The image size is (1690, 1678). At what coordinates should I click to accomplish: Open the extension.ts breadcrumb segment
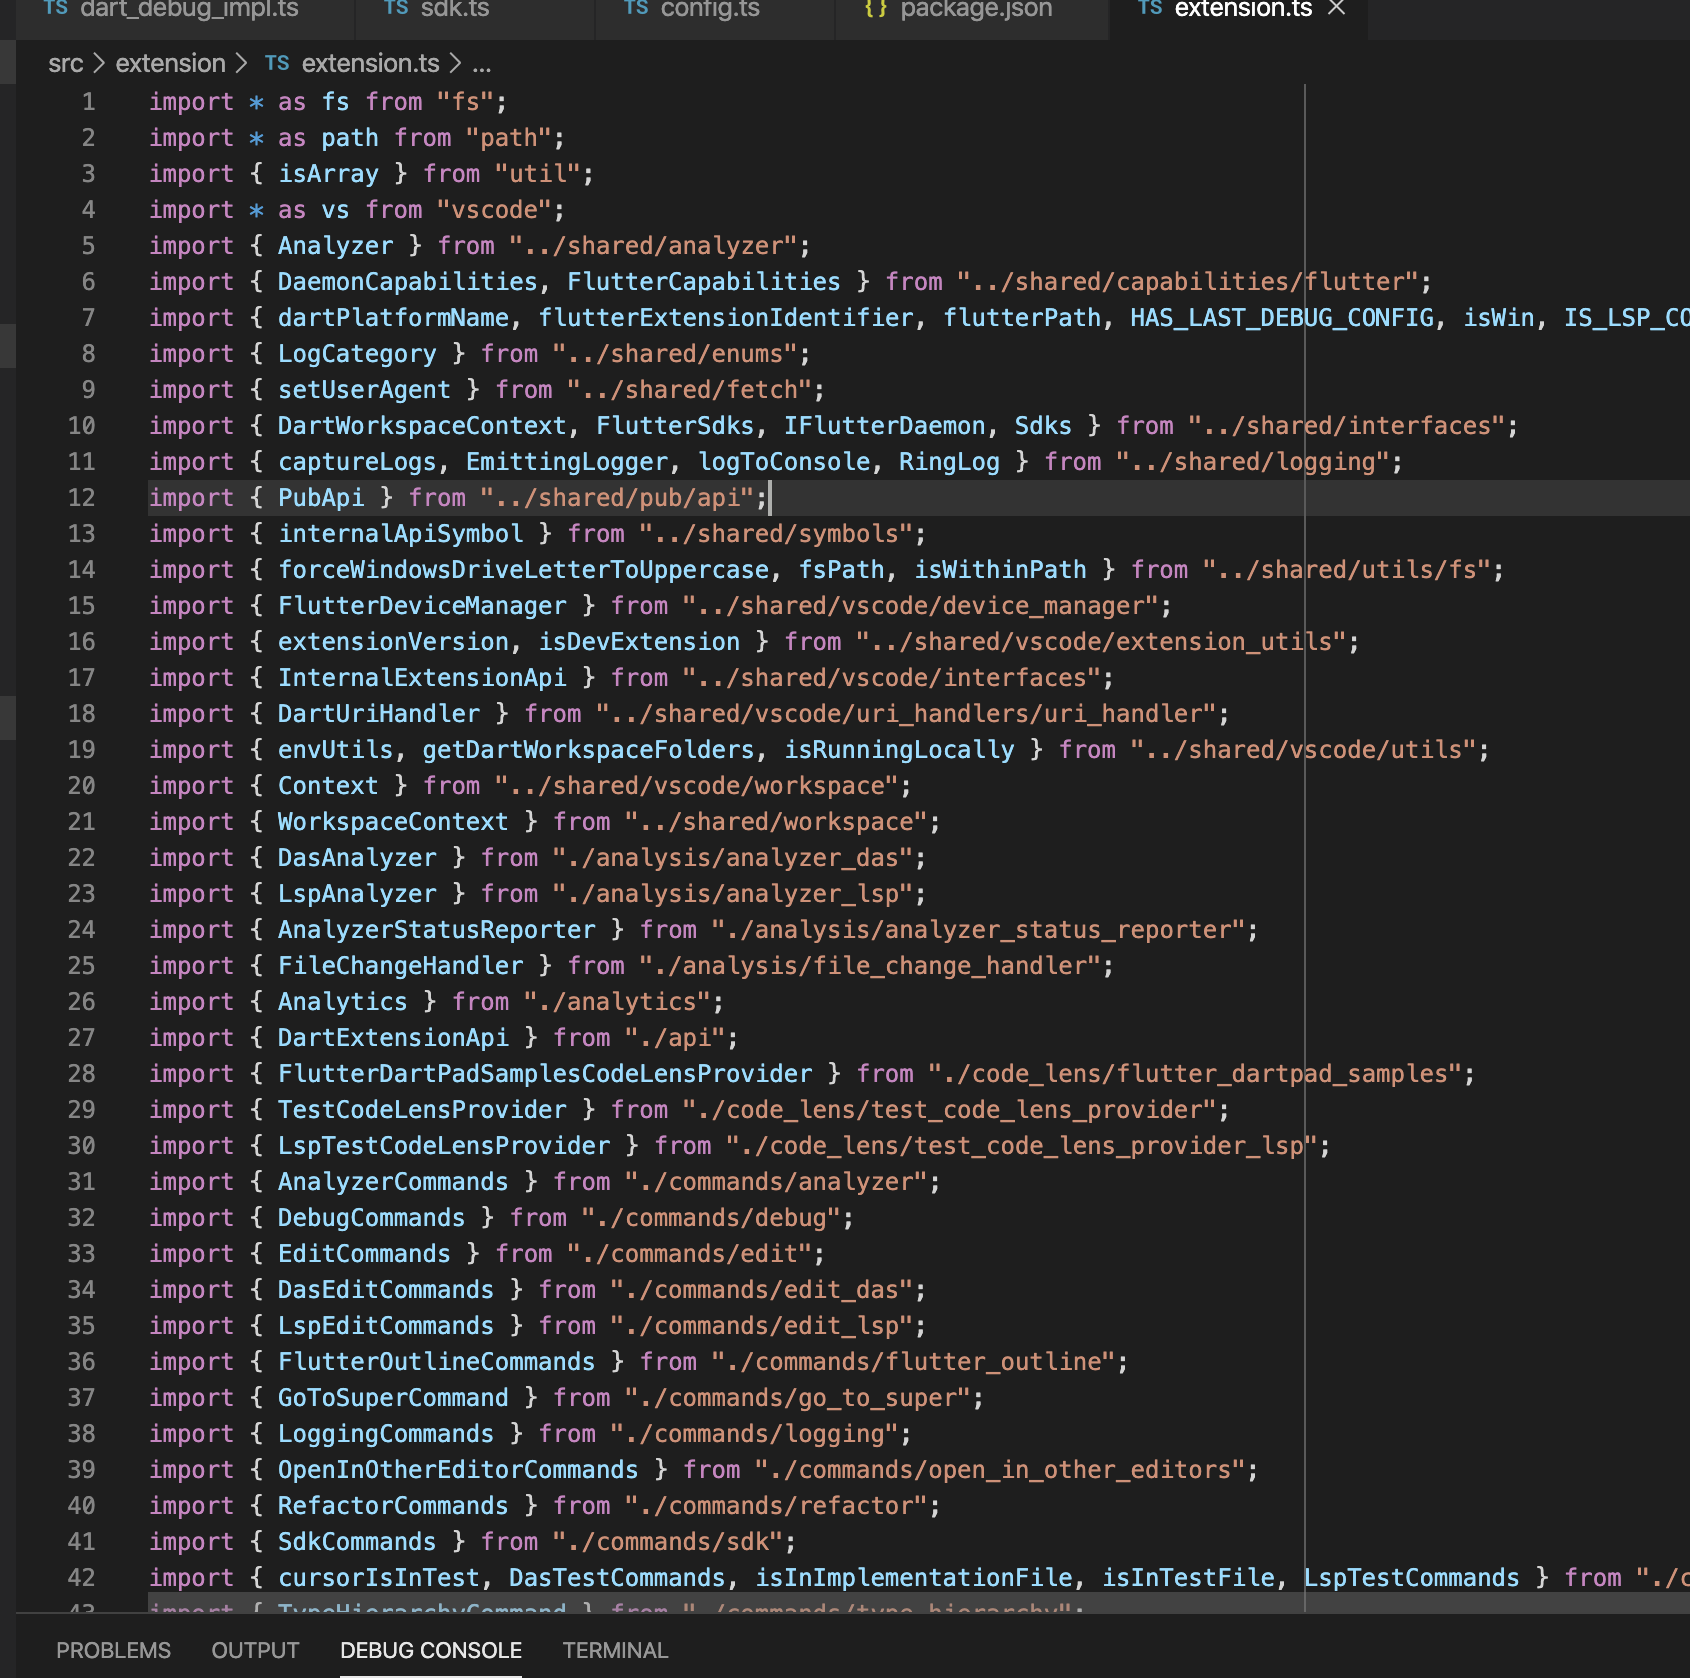point(370,64)
